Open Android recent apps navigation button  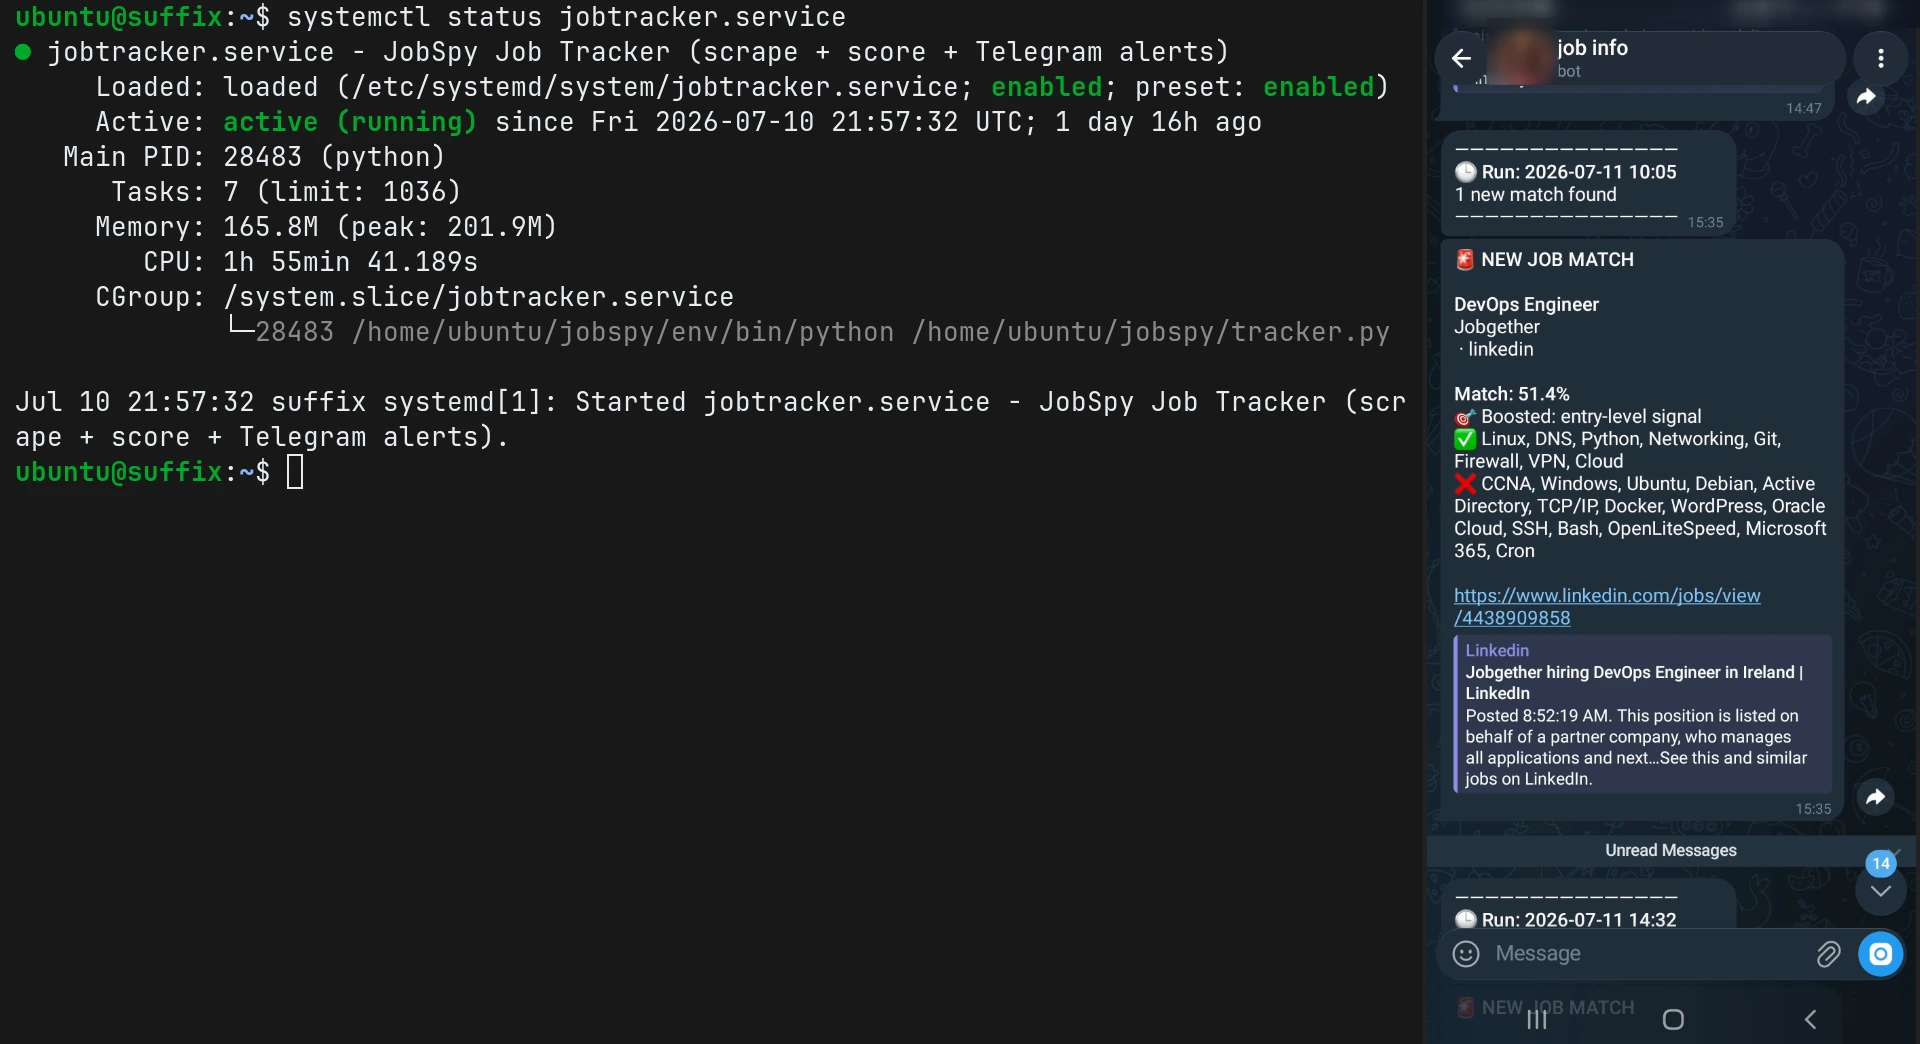pos(1537,1019)
